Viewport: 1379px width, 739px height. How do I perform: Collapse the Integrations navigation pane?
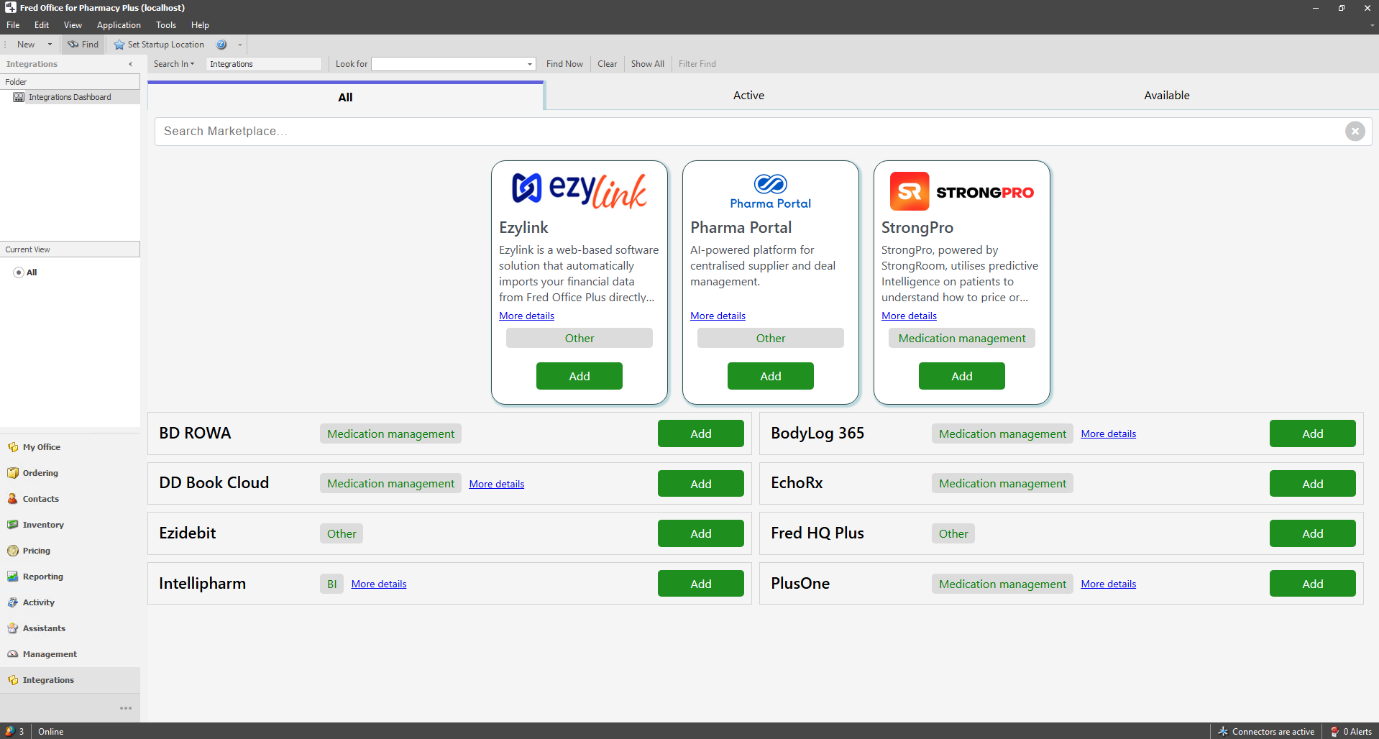[x=130, y=64]
